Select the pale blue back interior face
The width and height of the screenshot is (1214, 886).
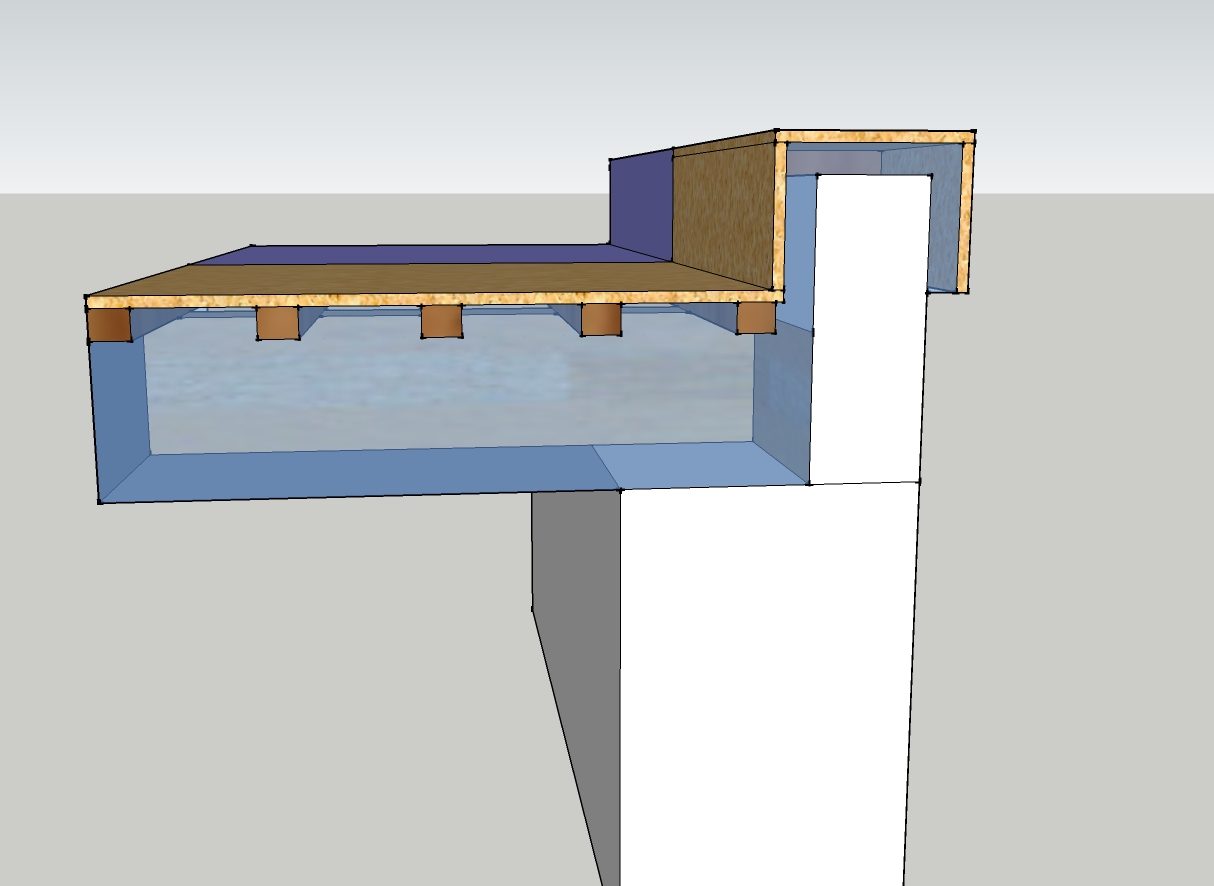pyautogui.click(x=450, y=390)
